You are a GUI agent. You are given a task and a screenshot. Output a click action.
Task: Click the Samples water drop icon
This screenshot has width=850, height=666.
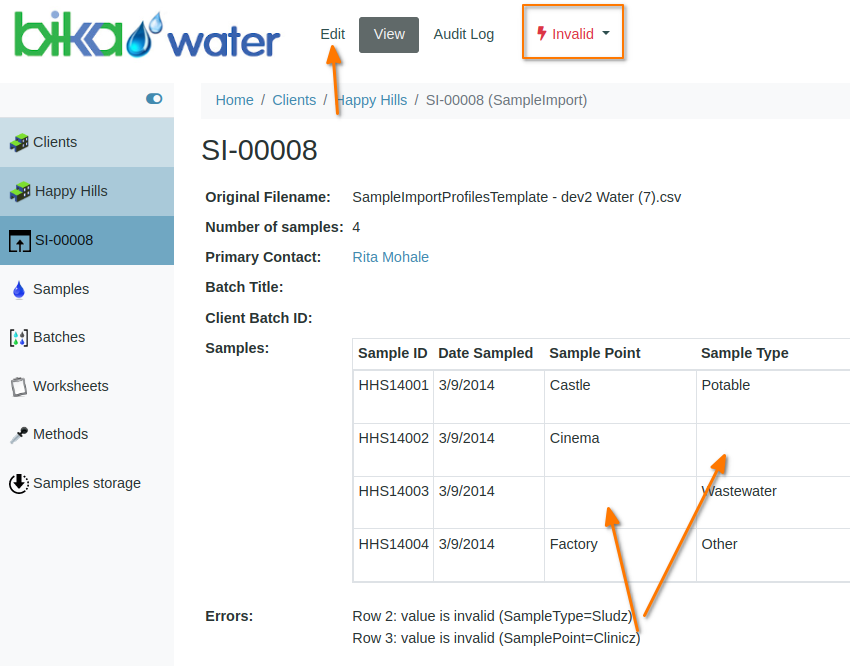point(18,290)
